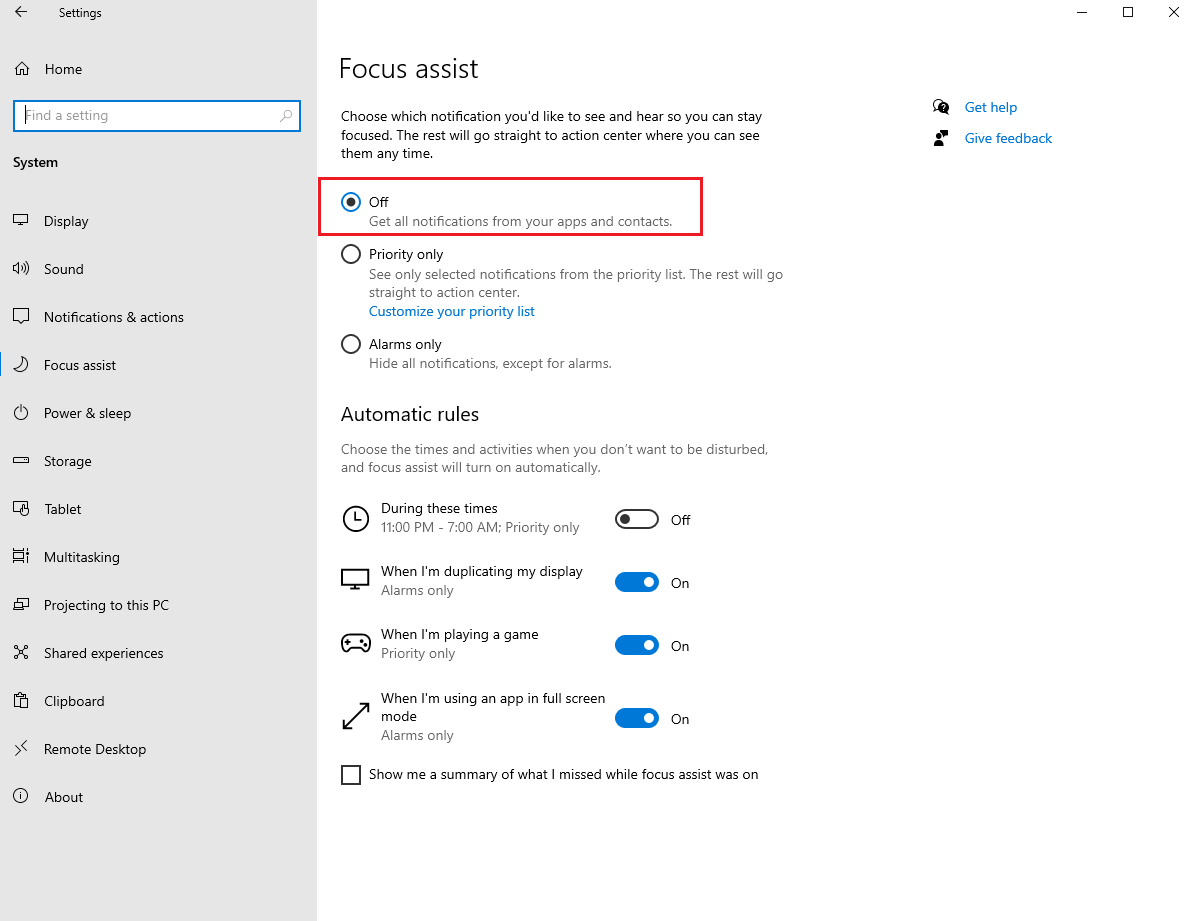Click the monitor icon for duplicating display

[x=355, y=580]
